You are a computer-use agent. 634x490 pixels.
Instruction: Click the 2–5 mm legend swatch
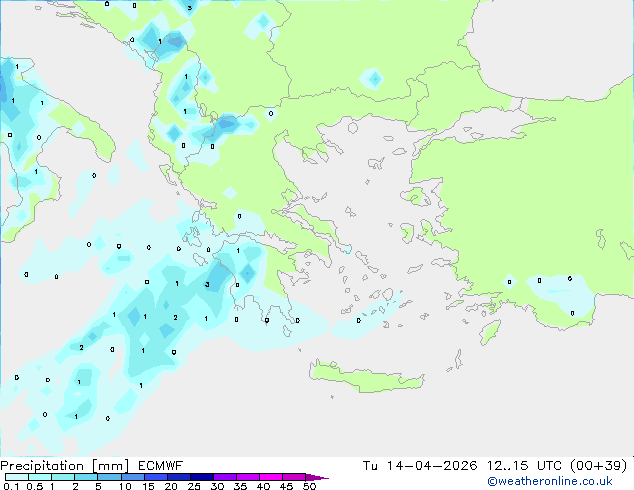[x=86, y=477]
